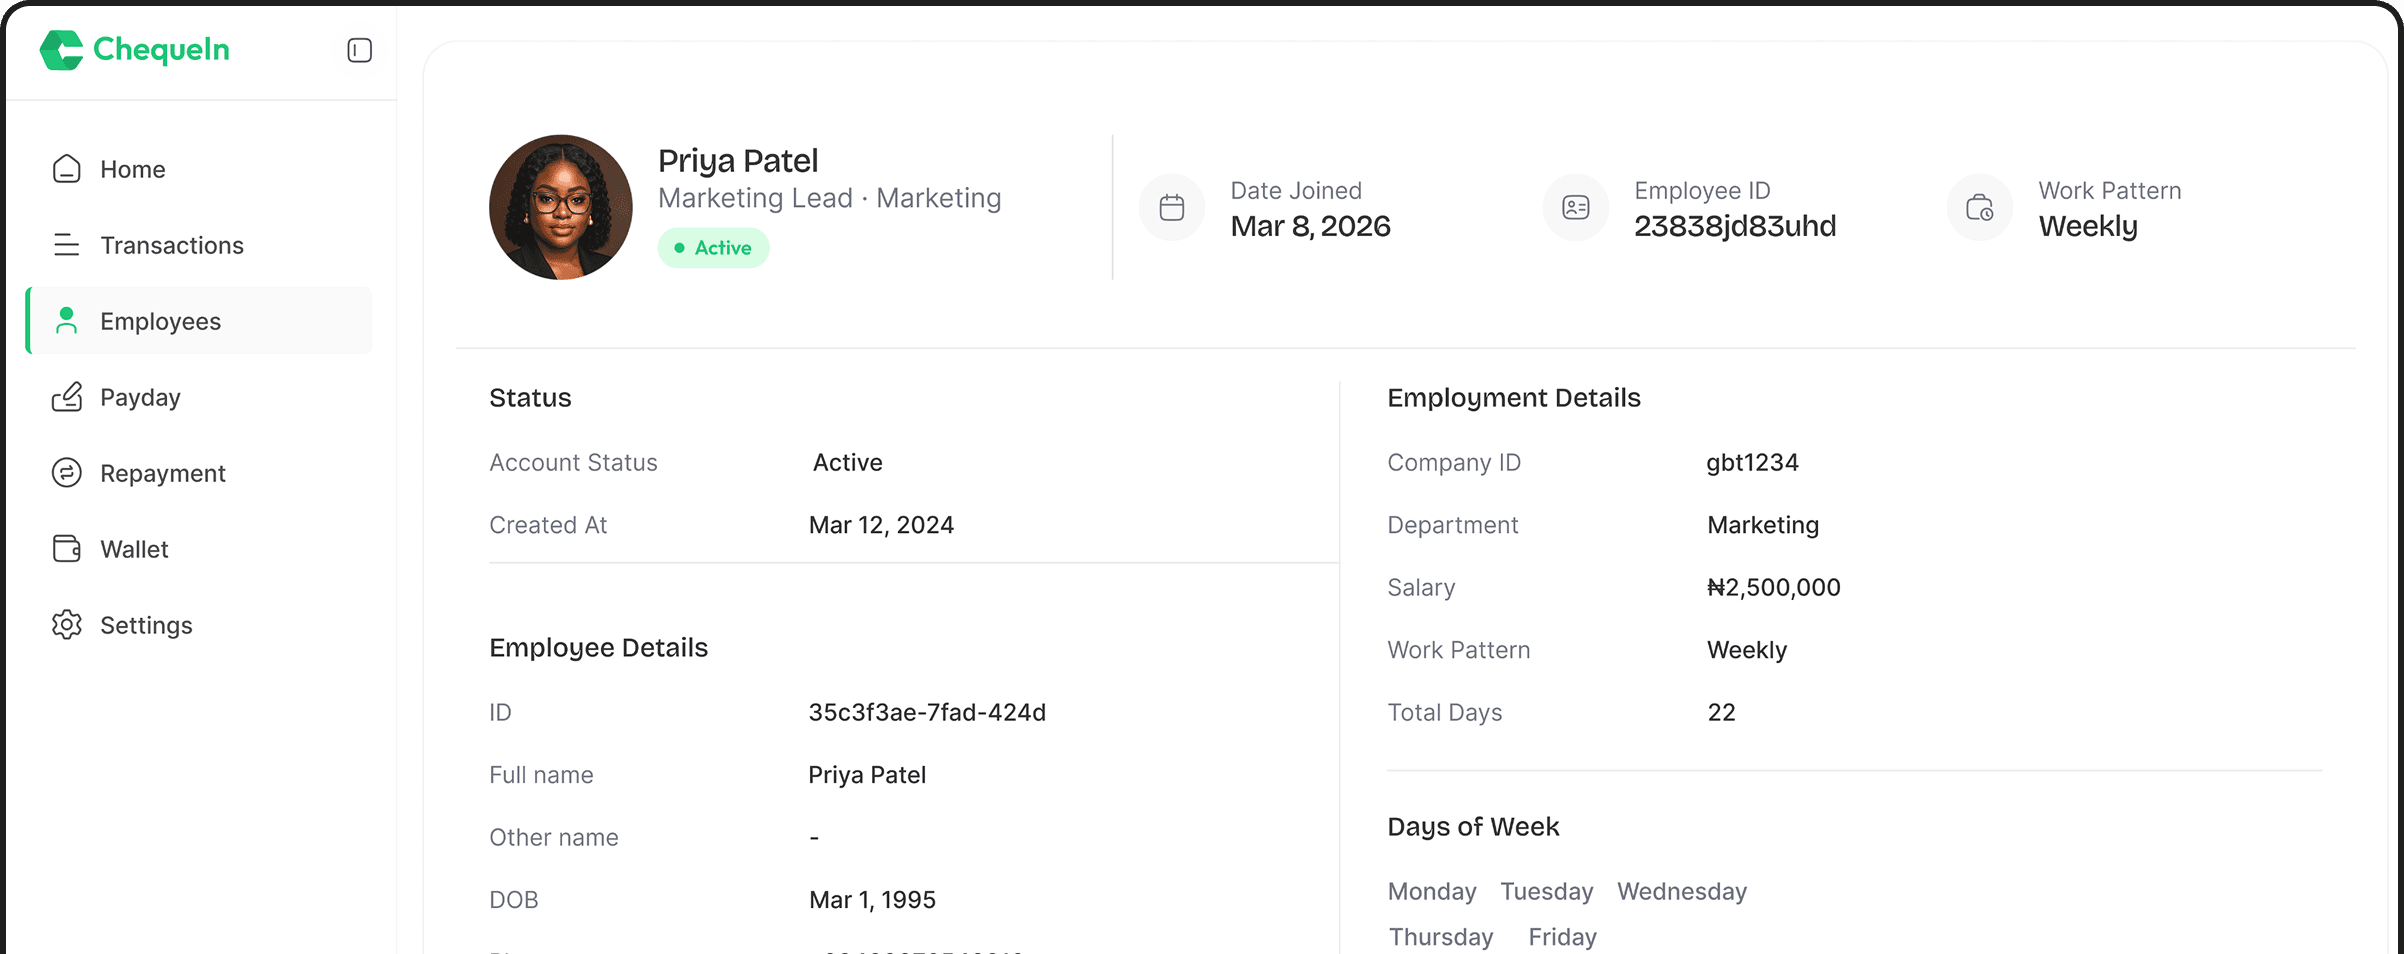Open Wallet from the sidebar
Image resolution: width=2404 pixels, height=954 pixels.
click(x=200, y=549)
